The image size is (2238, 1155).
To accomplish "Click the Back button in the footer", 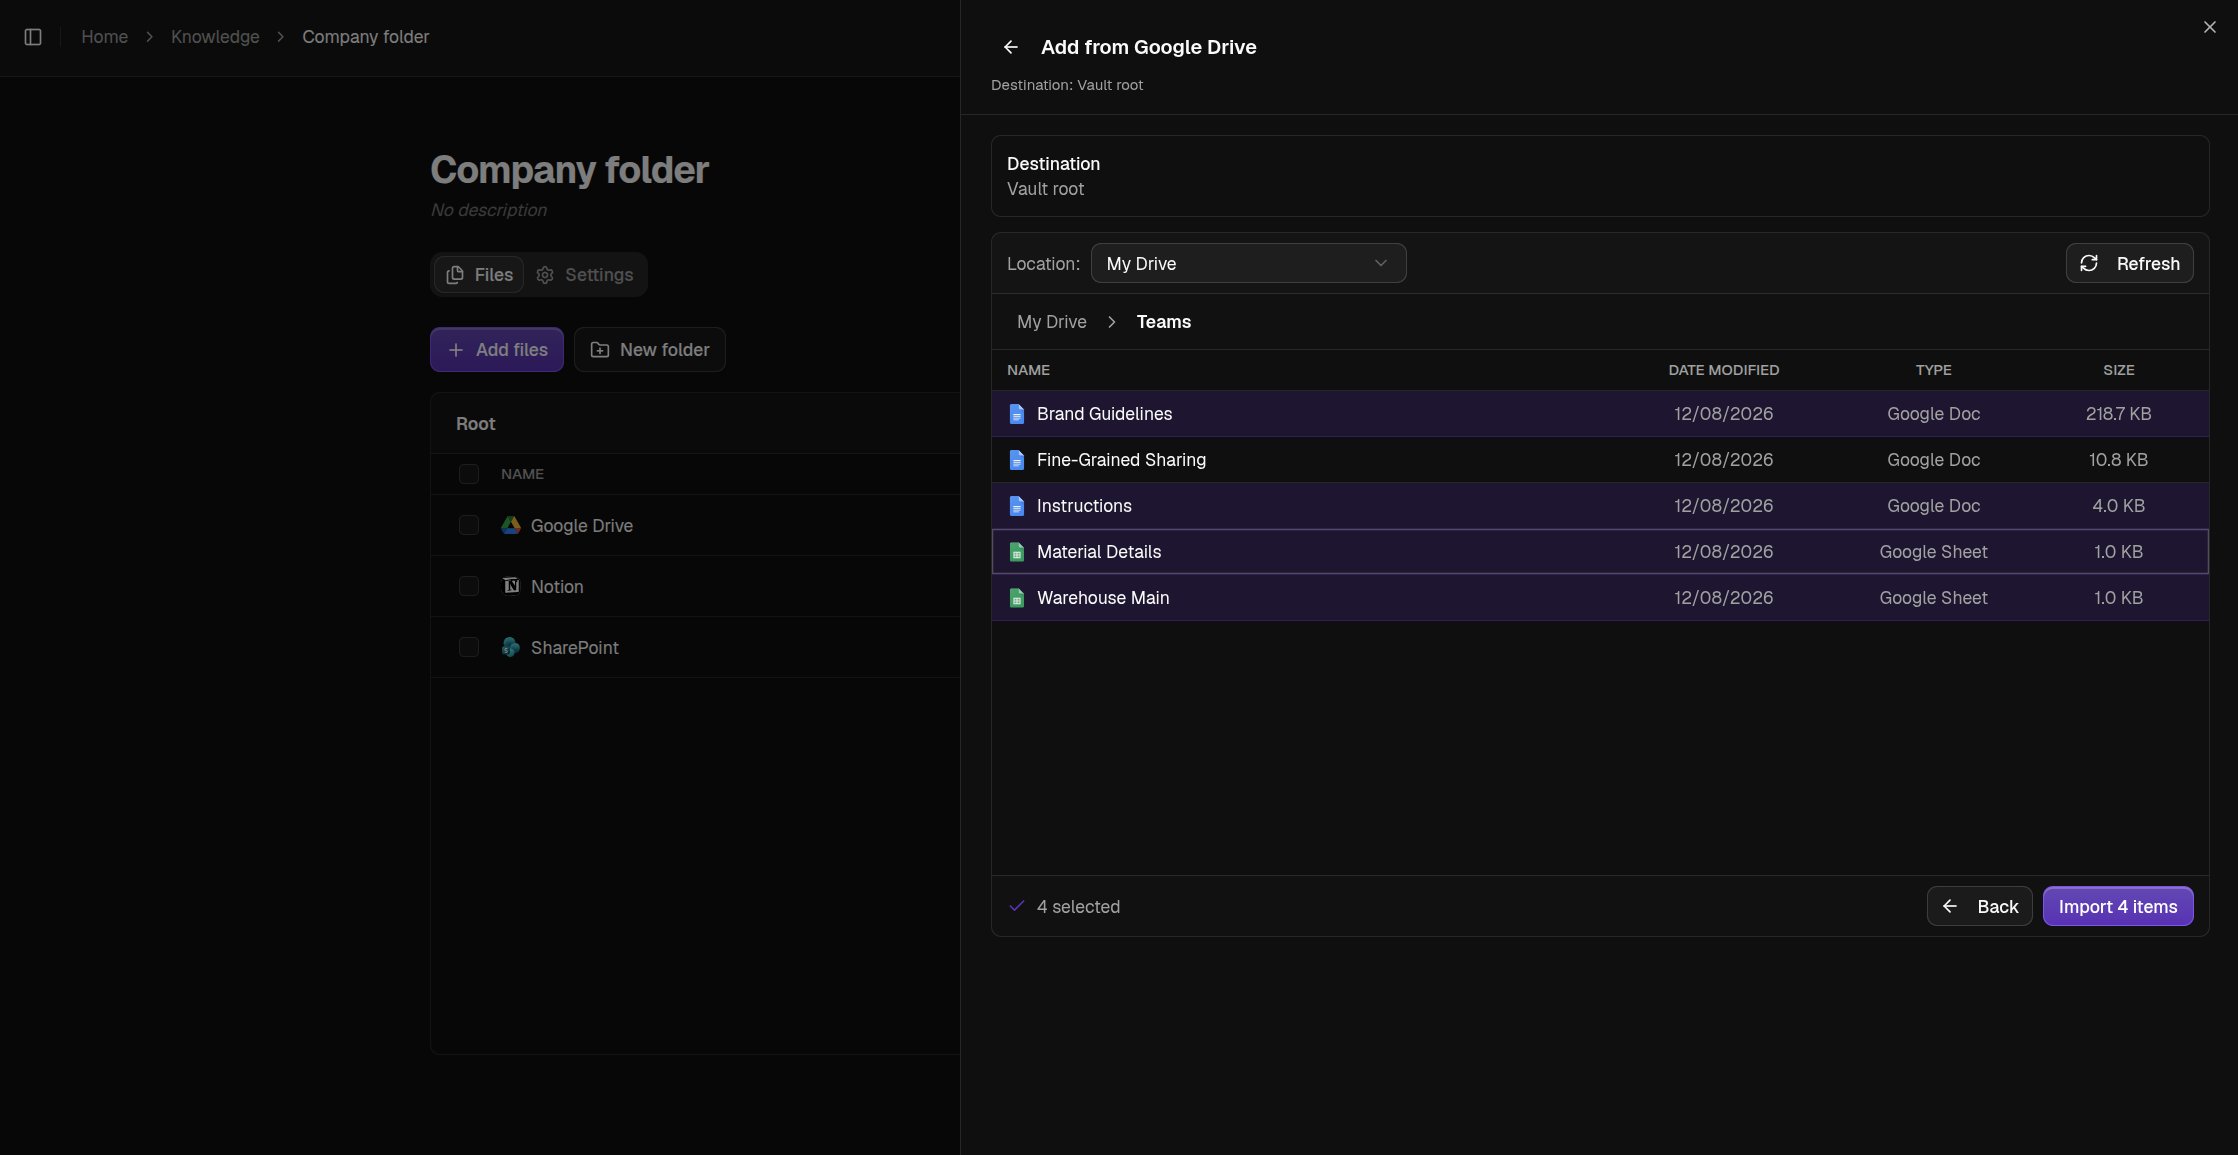I will 1980,906.
